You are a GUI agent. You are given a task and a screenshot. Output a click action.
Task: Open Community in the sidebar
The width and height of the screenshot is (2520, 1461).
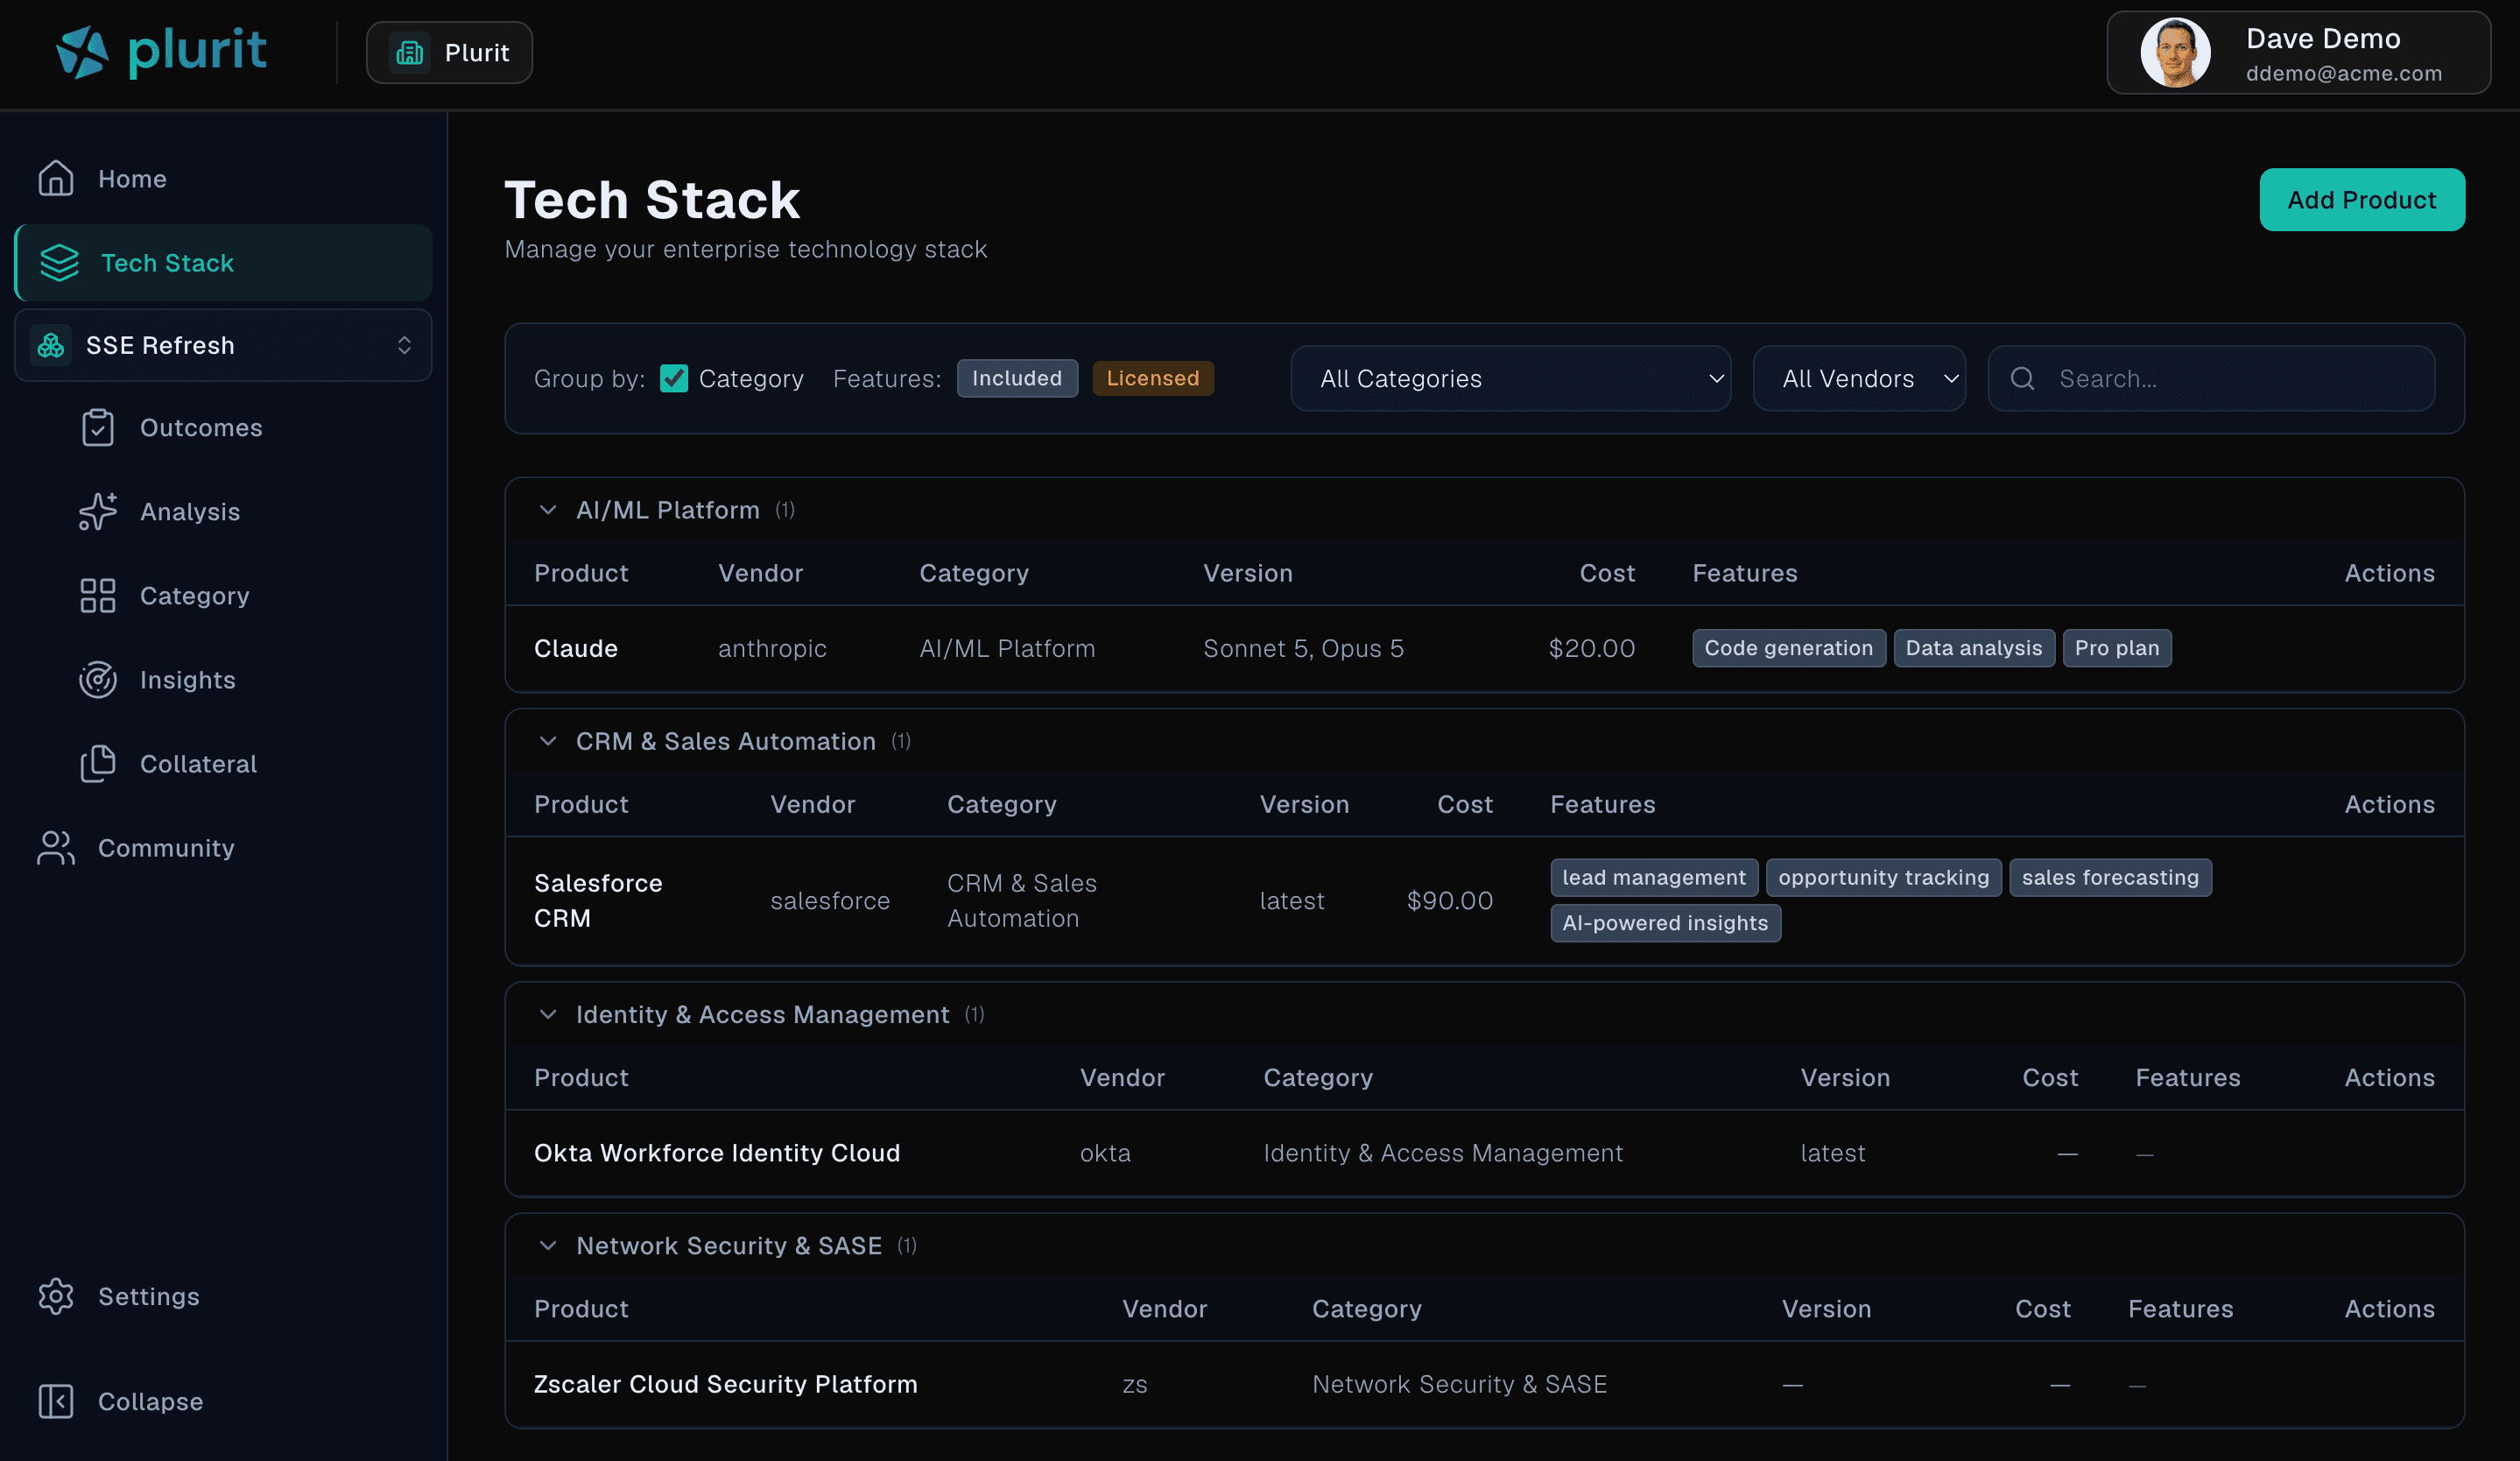[x=223, y=848]
